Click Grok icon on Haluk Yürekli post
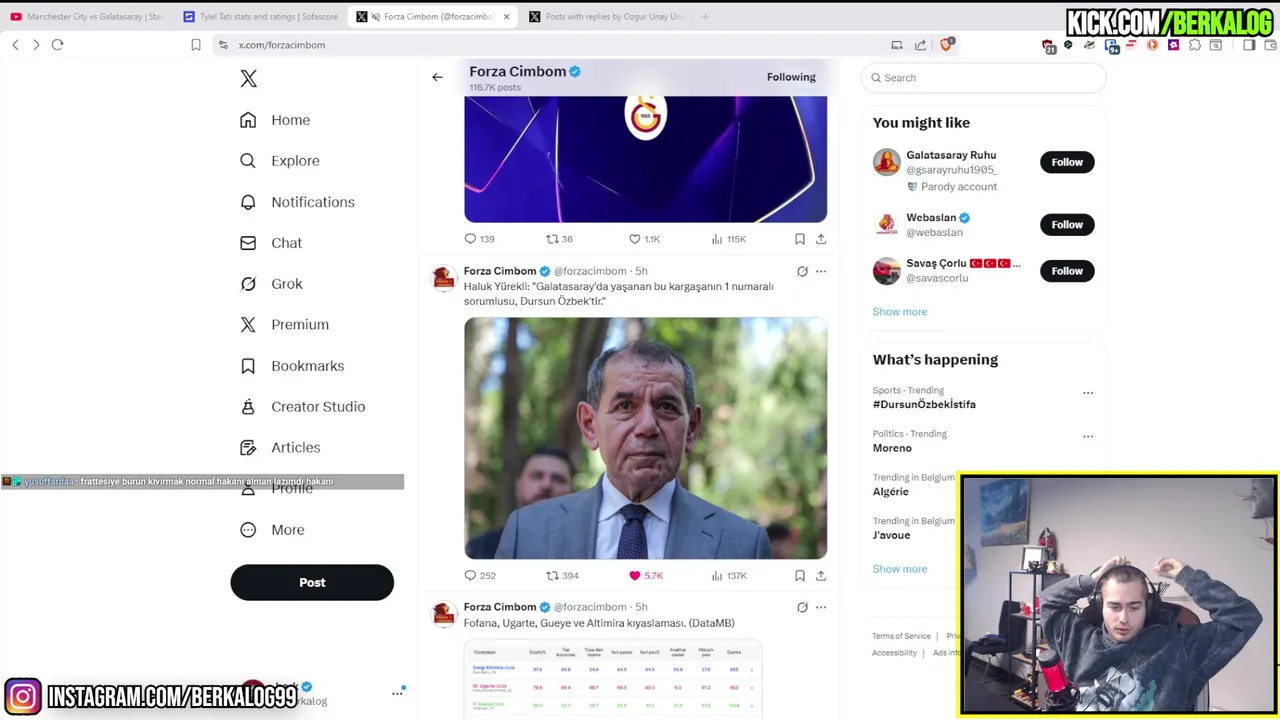This screenshot has height=720, width=1280. coord(802,271)
